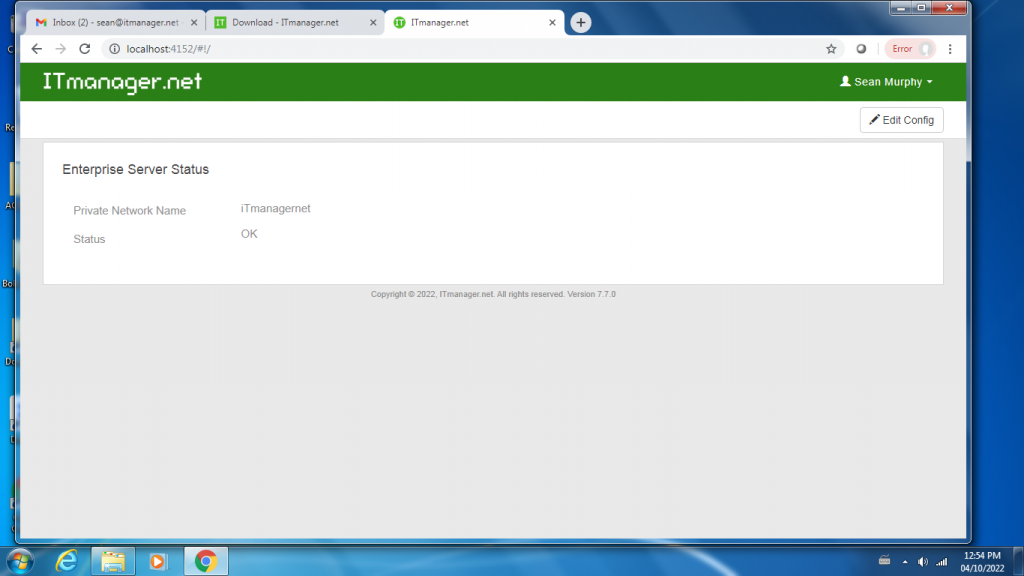Bookmark the page with the star icon
This screenshot has height=576, width=1024.
[x=831, y=48]
